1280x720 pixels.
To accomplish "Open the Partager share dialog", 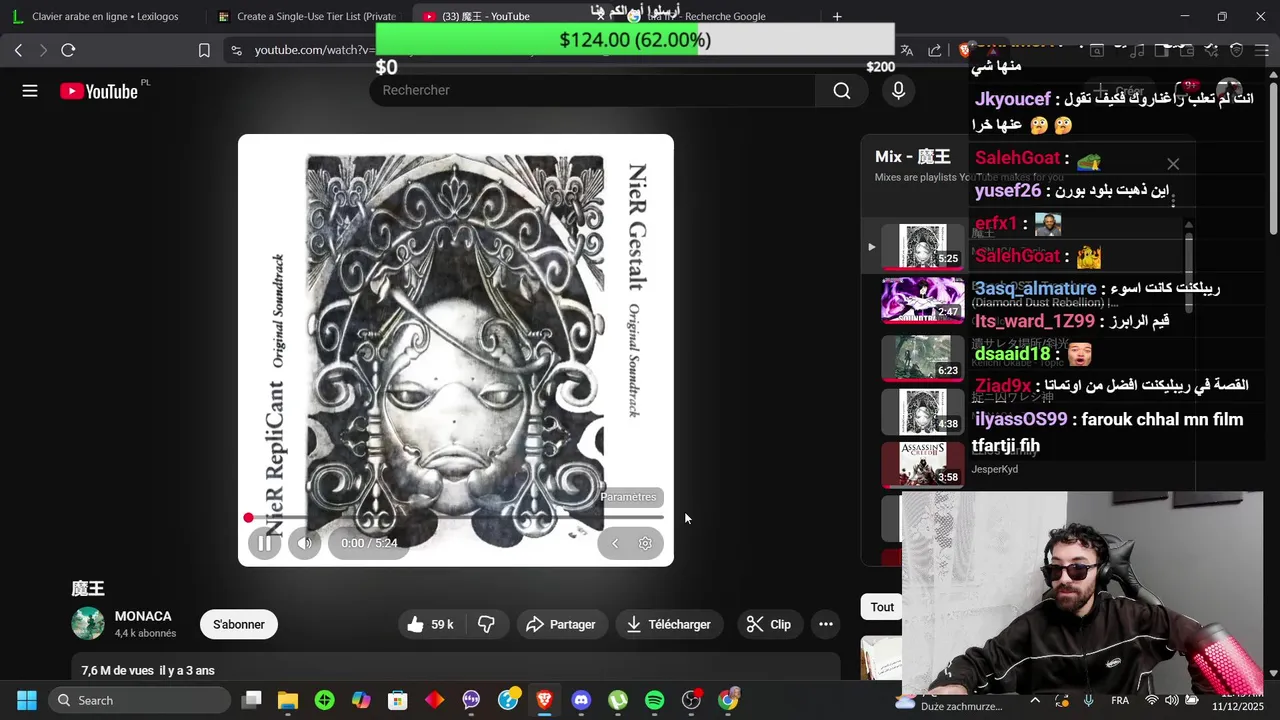I will pyautogui.click(x=561, y=624).
